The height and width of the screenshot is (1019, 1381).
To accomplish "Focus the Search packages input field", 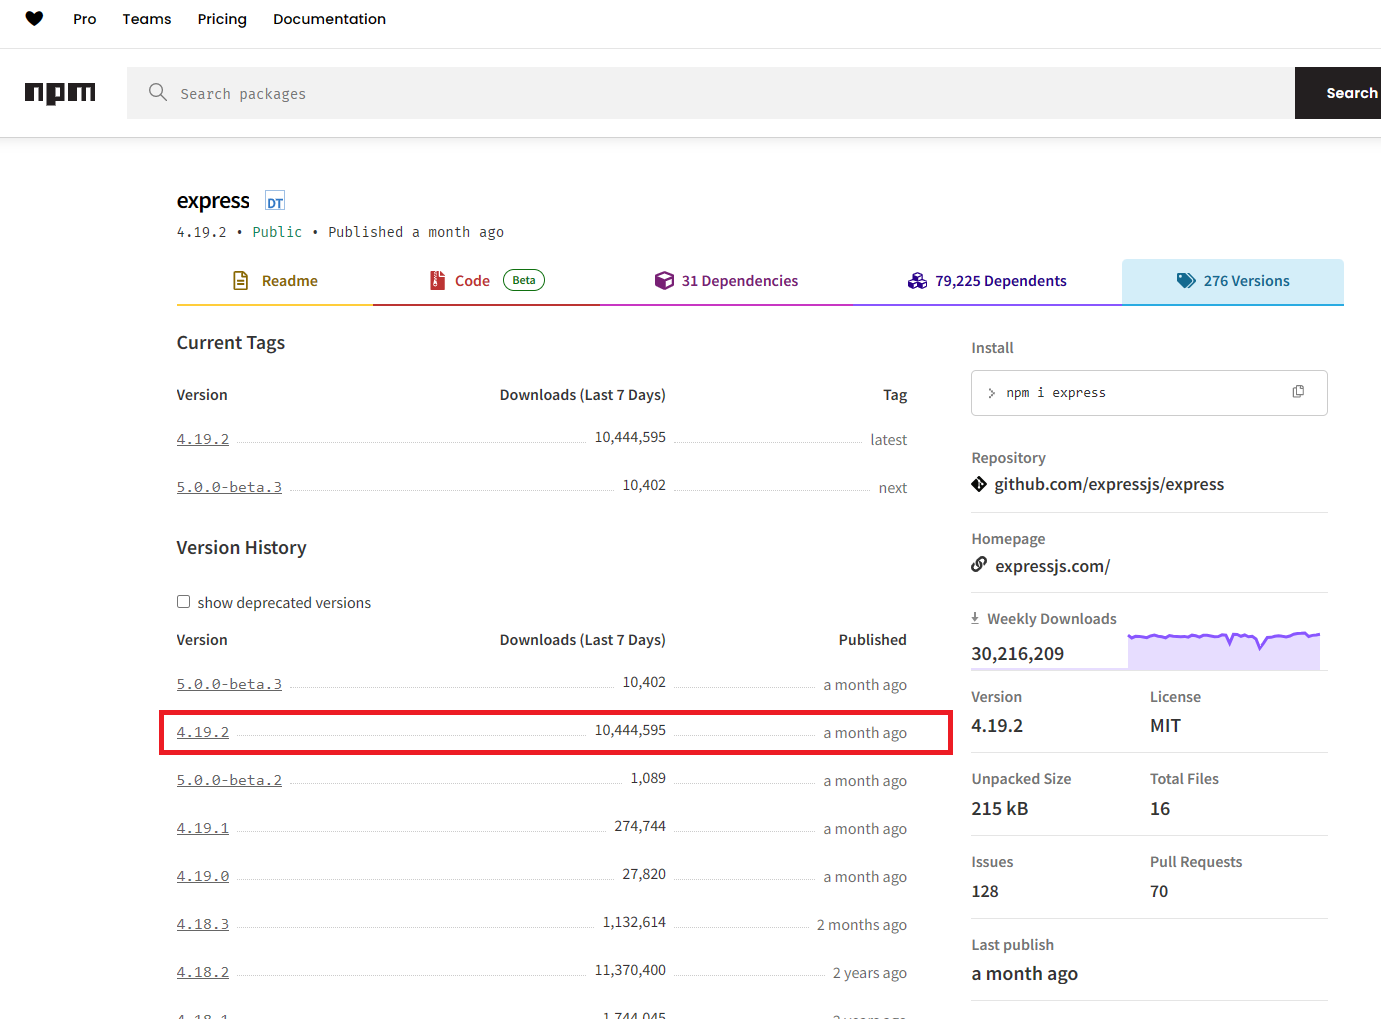I will pos(711,93).
